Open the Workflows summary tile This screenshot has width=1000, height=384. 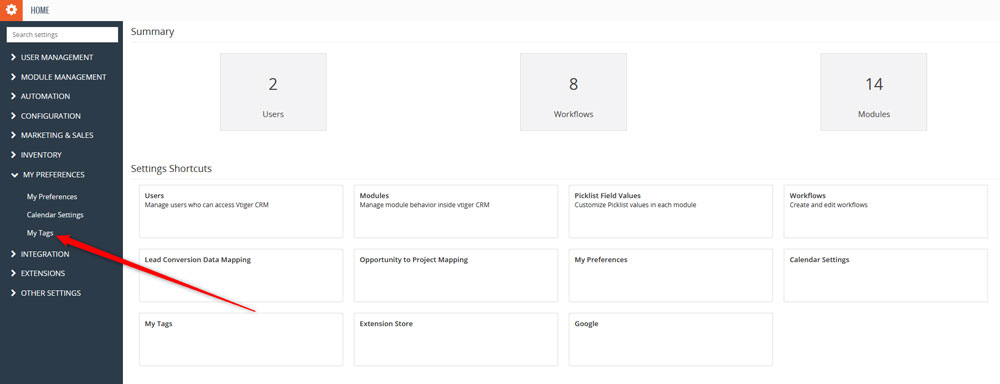point(573,92)
